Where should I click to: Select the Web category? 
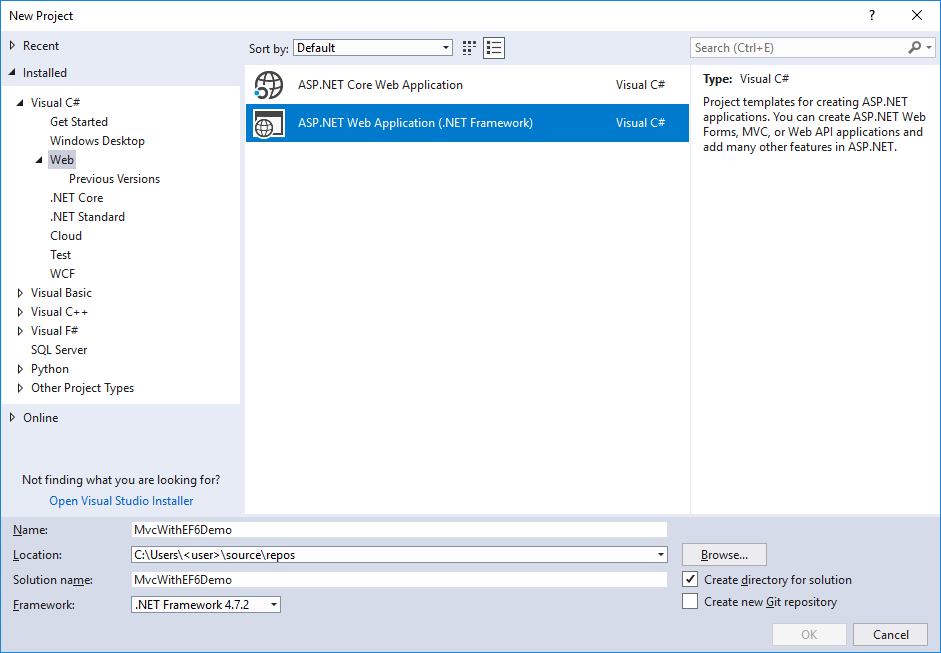(x=62, y=160)
